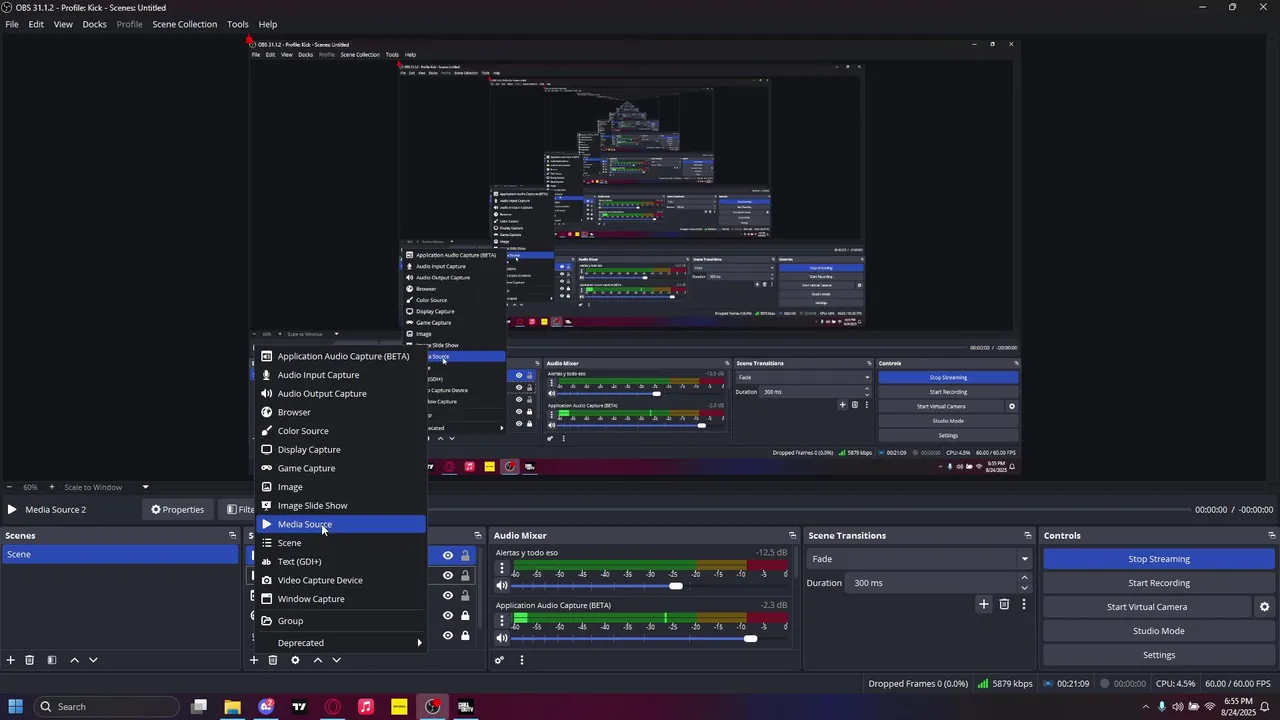Move scene down with arrow icon
This screenshot has width=1280, height=720.
coord(93,660)
